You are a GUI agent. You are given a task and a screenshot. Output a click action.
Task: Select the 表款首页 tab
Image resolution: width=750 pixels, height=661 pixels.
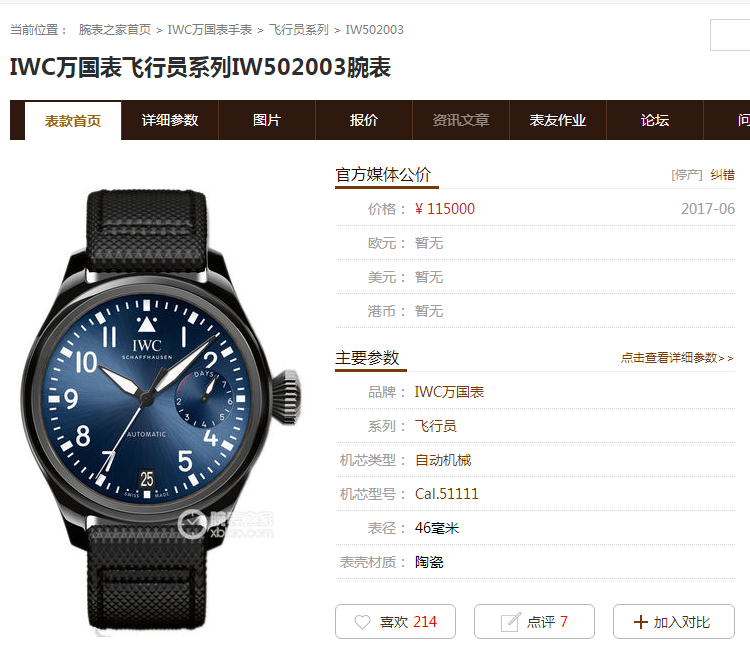tap(73, 121)
